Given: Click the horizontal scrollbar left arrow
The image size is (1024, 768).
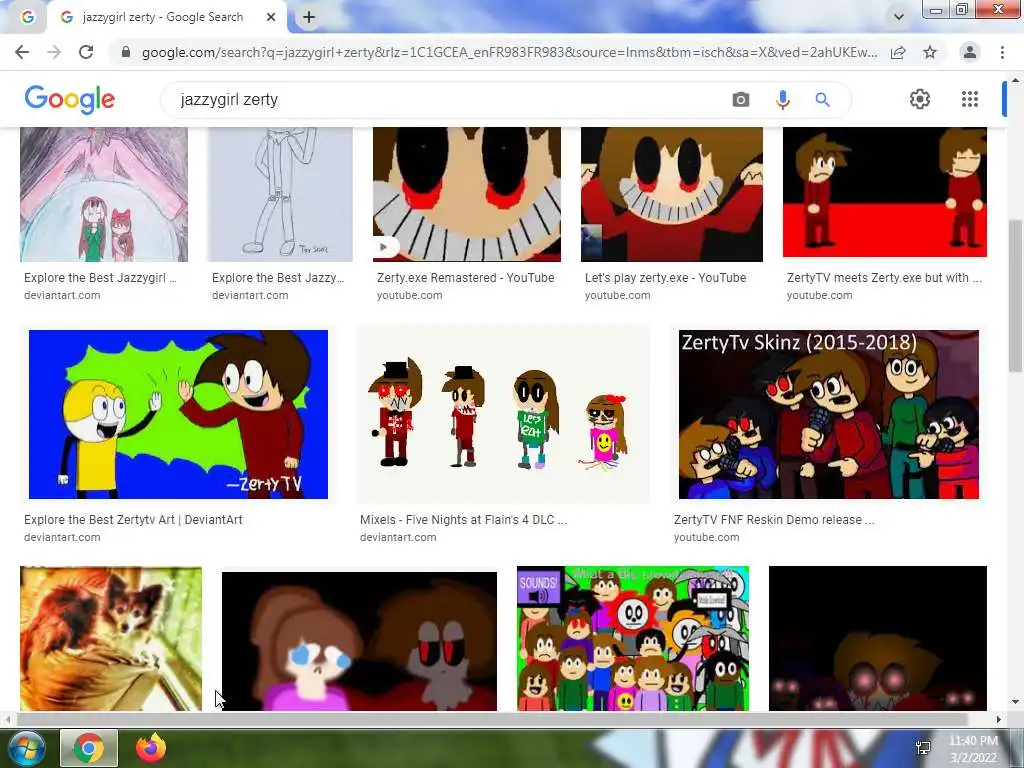Looking at the screenshot, I should click(7, 720).
